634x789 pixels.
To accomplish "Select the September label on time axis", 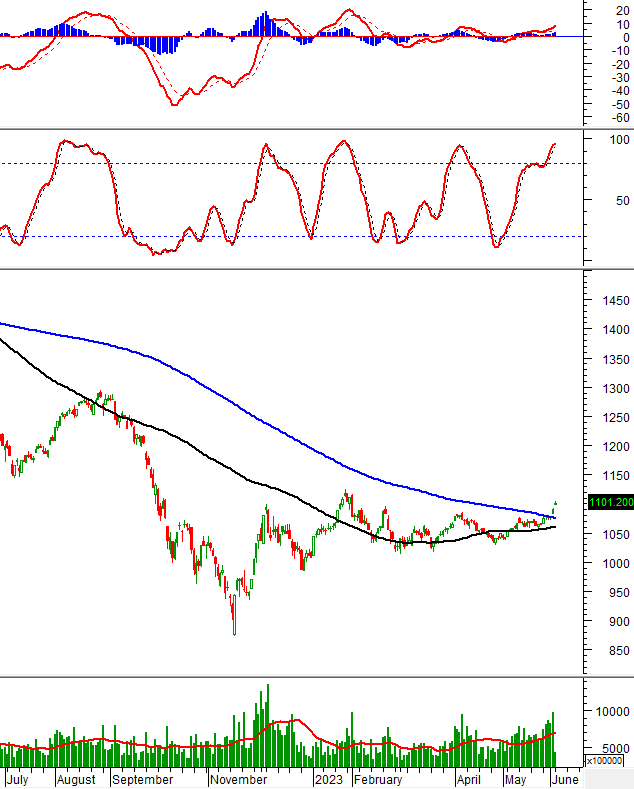I will point(142,779).
